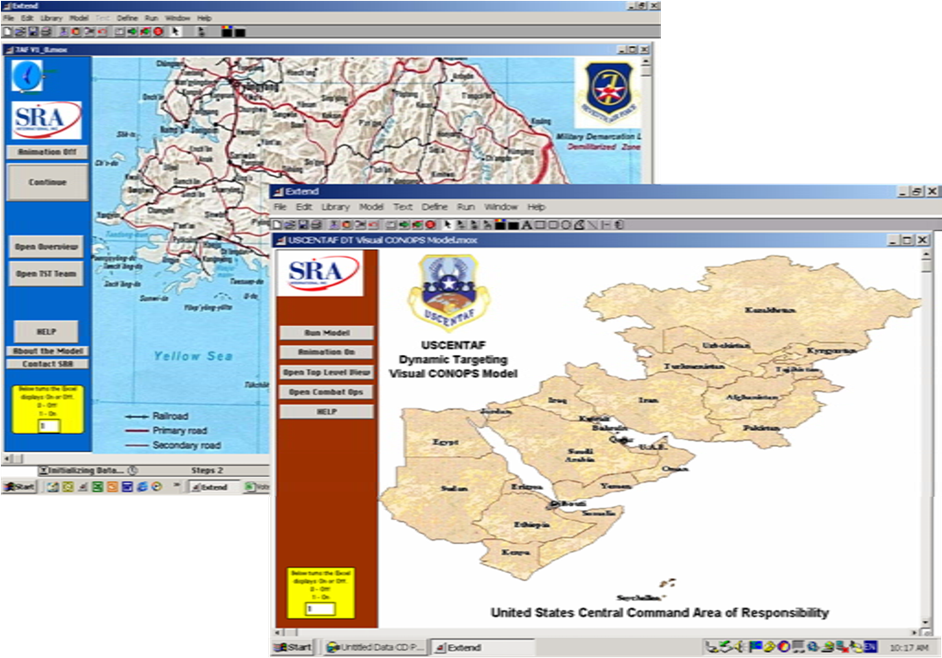Click Print icon in back Extend toolbar
This screenshot has height=658, width=942.
[46, 32]
